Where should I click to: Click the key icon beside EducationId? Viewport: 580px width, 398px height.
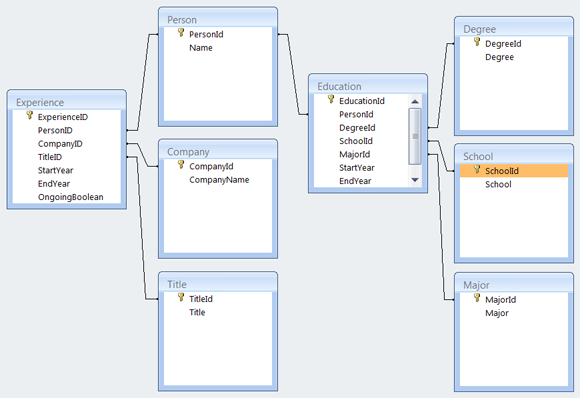pyautogui.click(x=331, y=99)
